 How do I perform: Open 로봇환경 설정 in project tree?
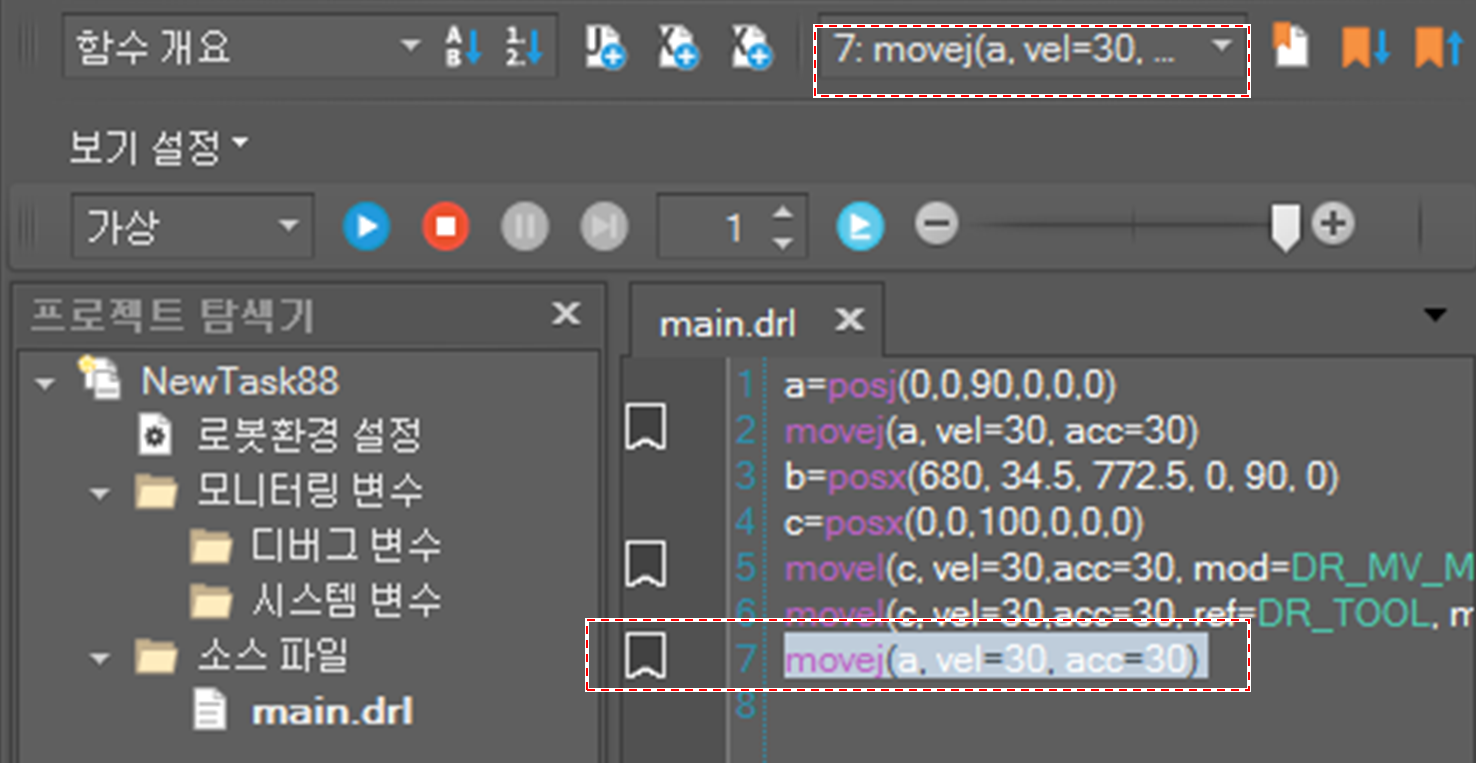308,435
